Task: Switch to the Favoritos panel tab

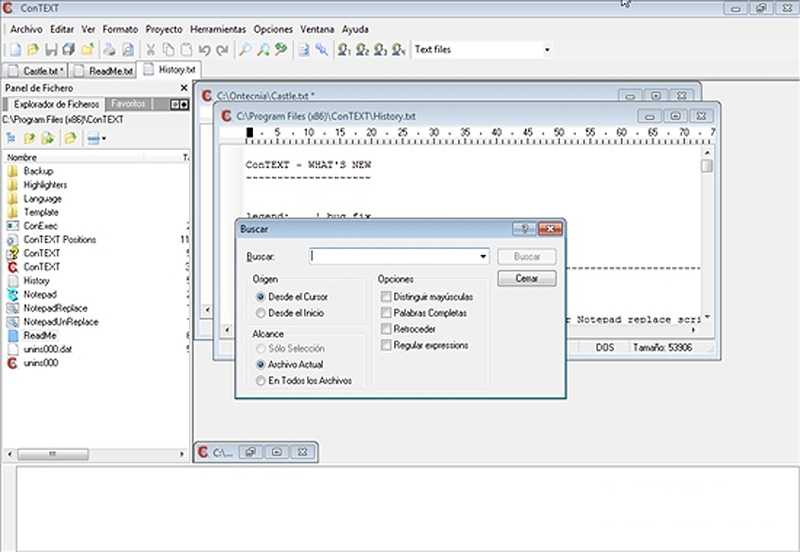Action: 128,104
